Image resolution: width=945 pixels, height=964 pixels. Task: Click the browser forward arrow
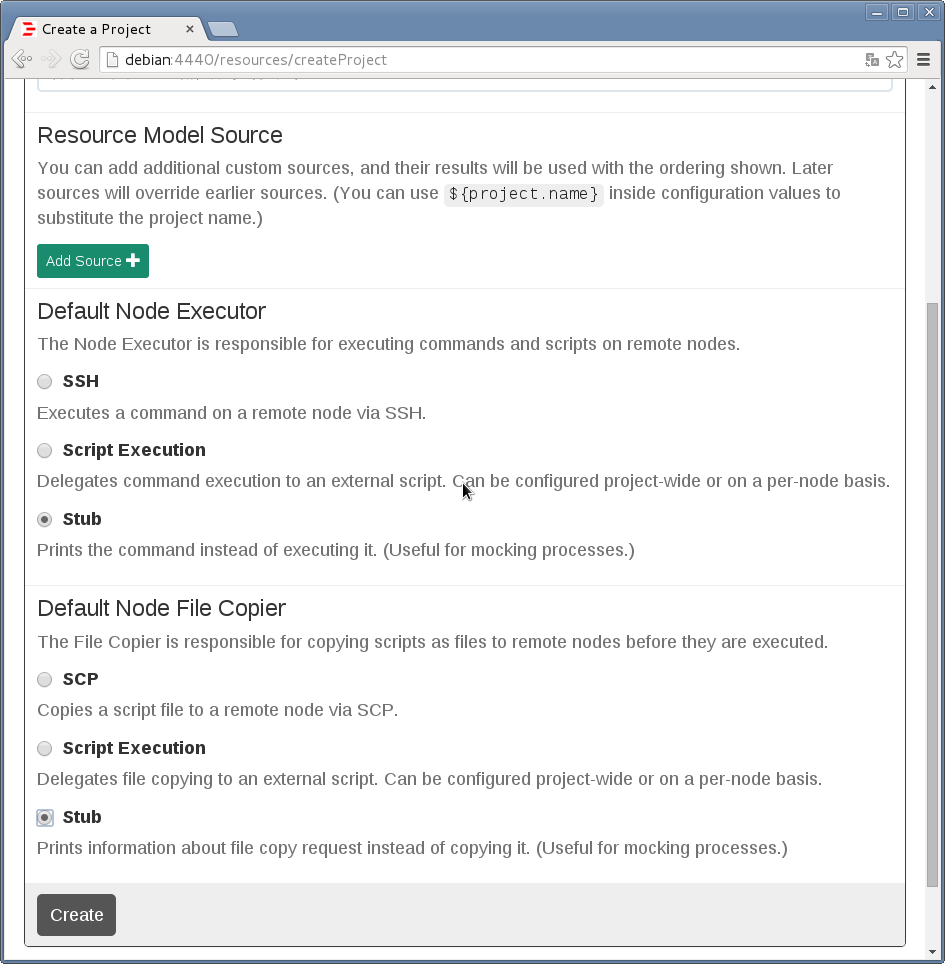click(50, 59)
